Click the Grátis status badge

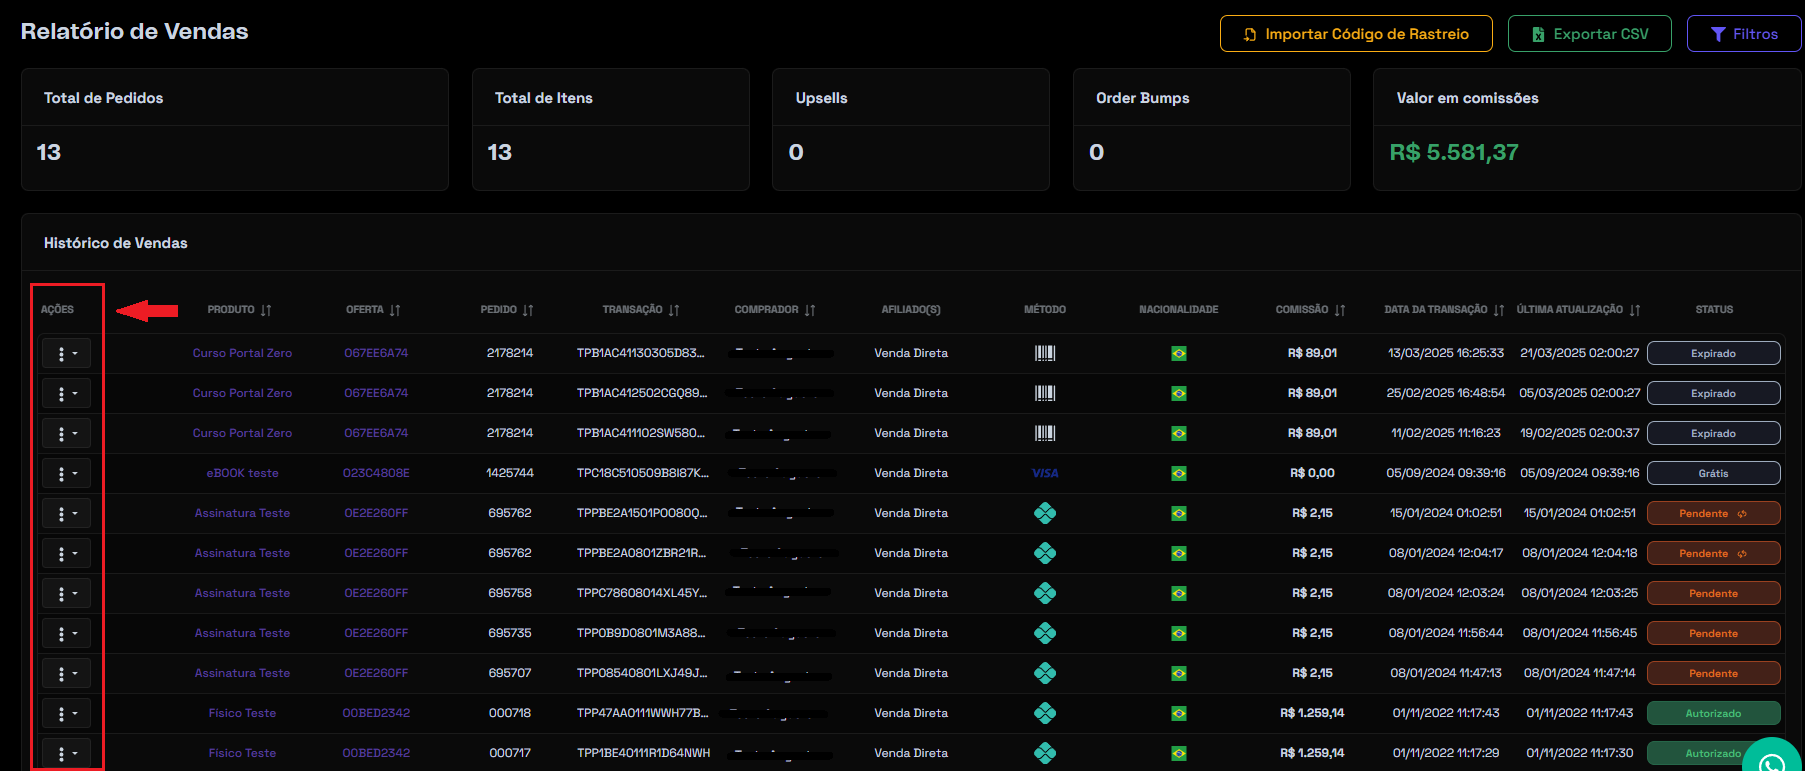1713,473
